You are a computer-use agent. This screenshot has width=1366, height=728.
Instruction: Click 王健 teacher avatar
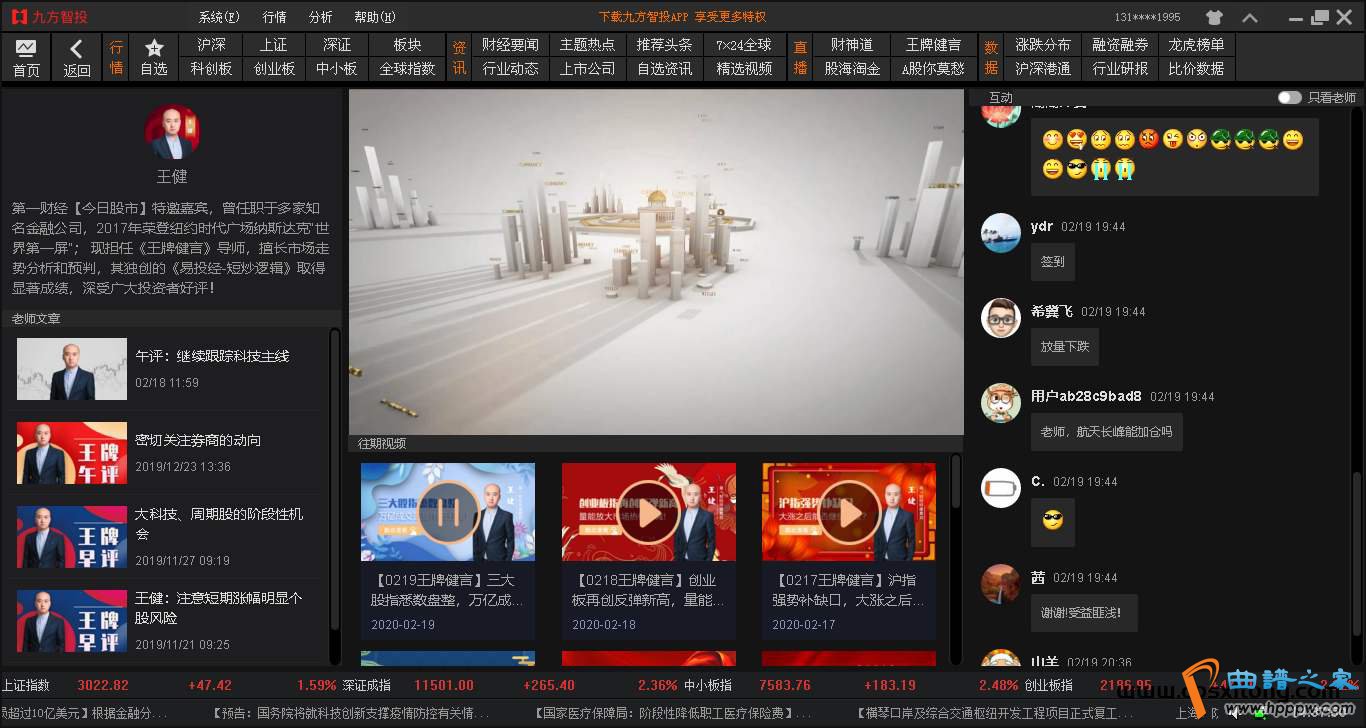pos(172,132)
